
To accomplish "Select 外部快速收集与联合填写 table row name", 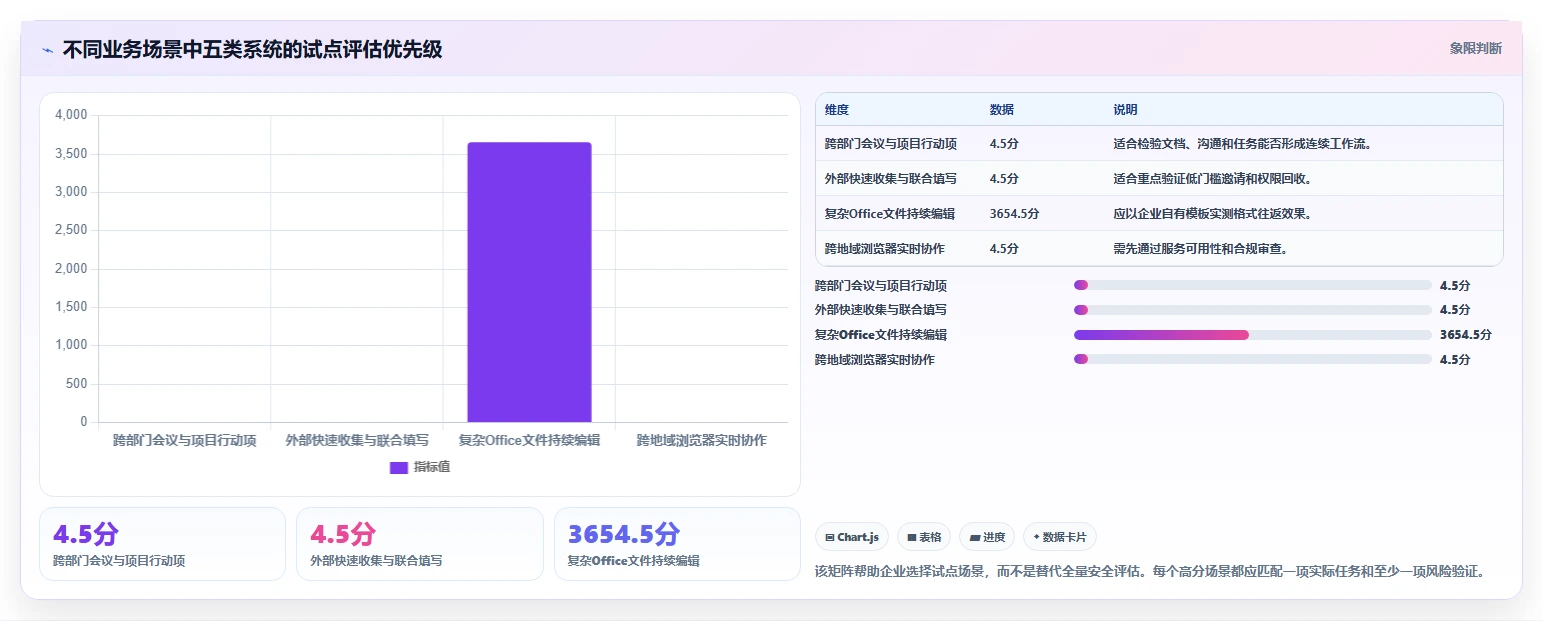I will click(891, 179).
